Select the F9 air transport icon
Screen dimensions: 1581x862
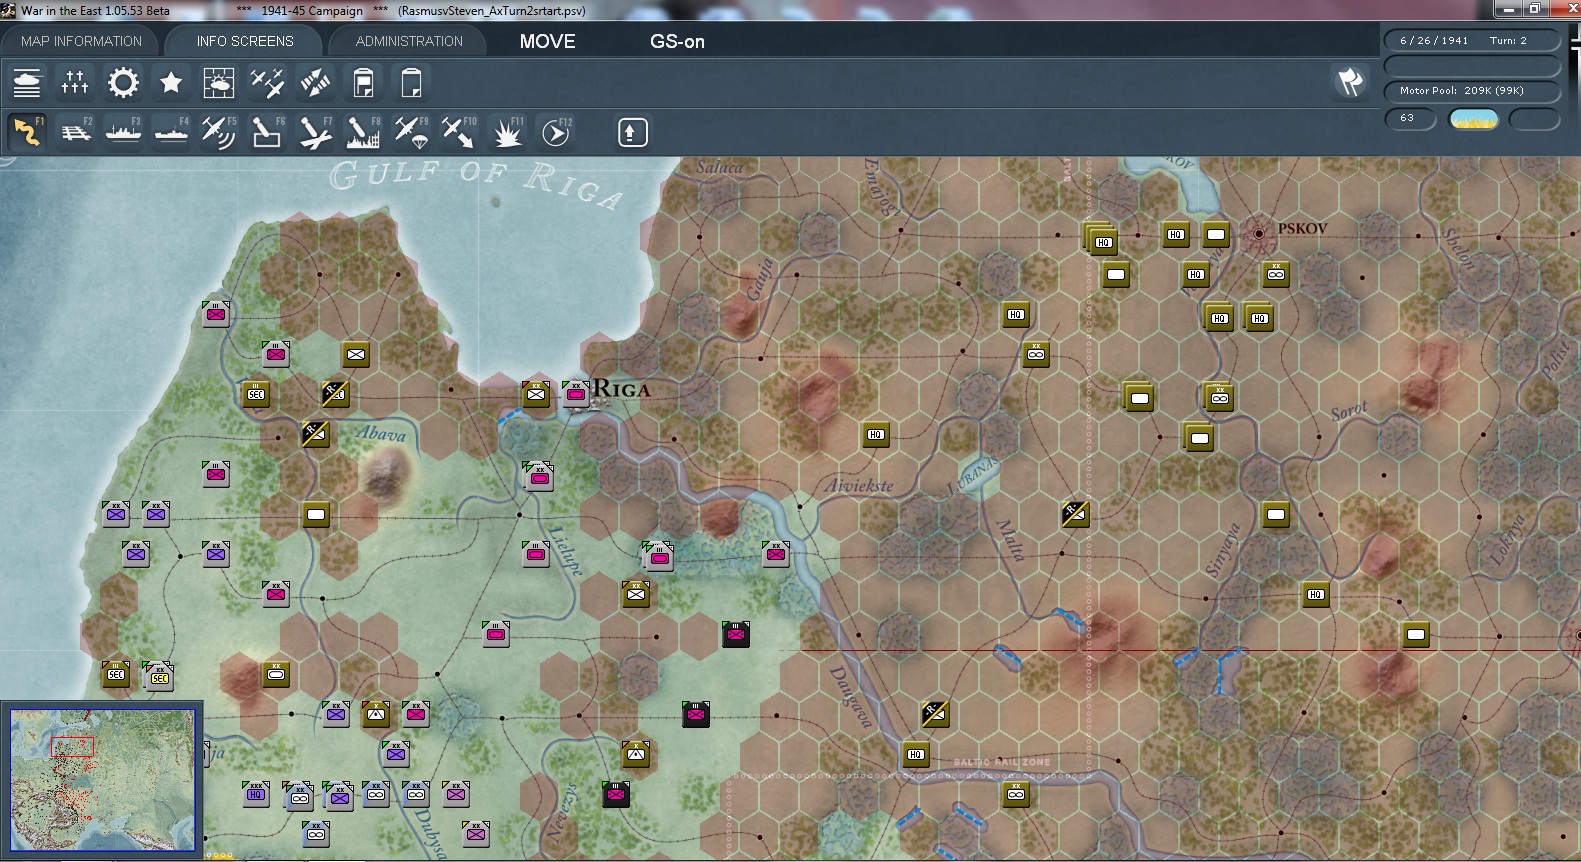[411, 132]
